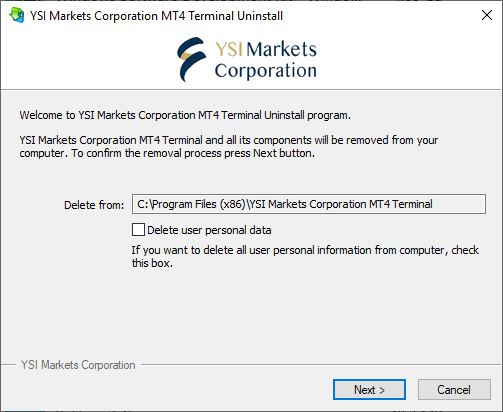Click the green uninstaller icon in title bar
The height and width of the screenshot is (412, 503).
[x=17, y=15]
